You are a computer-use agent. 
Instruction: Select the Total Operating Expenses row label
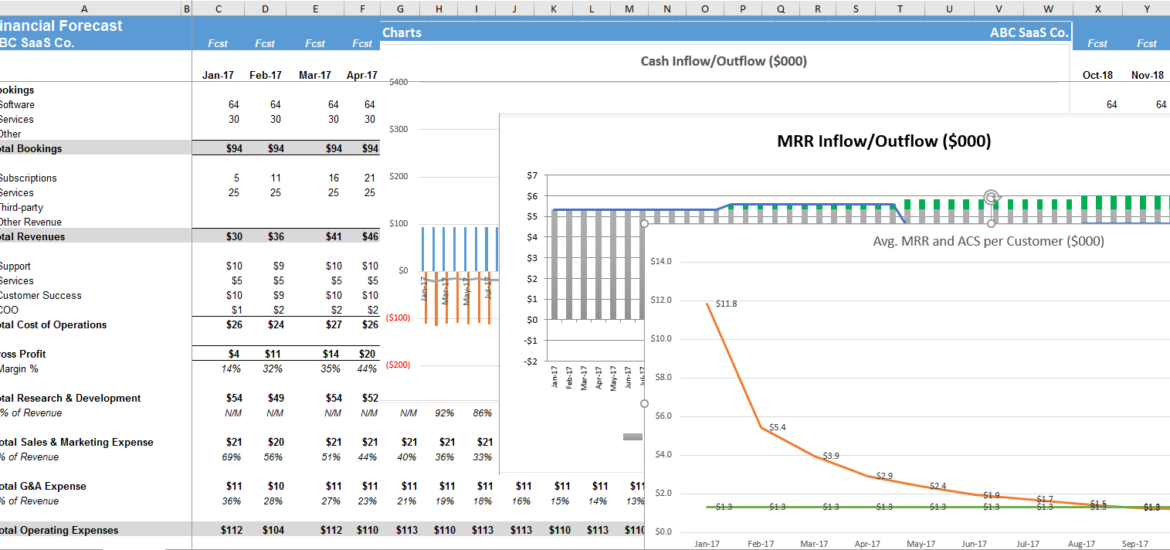[59, 530]
